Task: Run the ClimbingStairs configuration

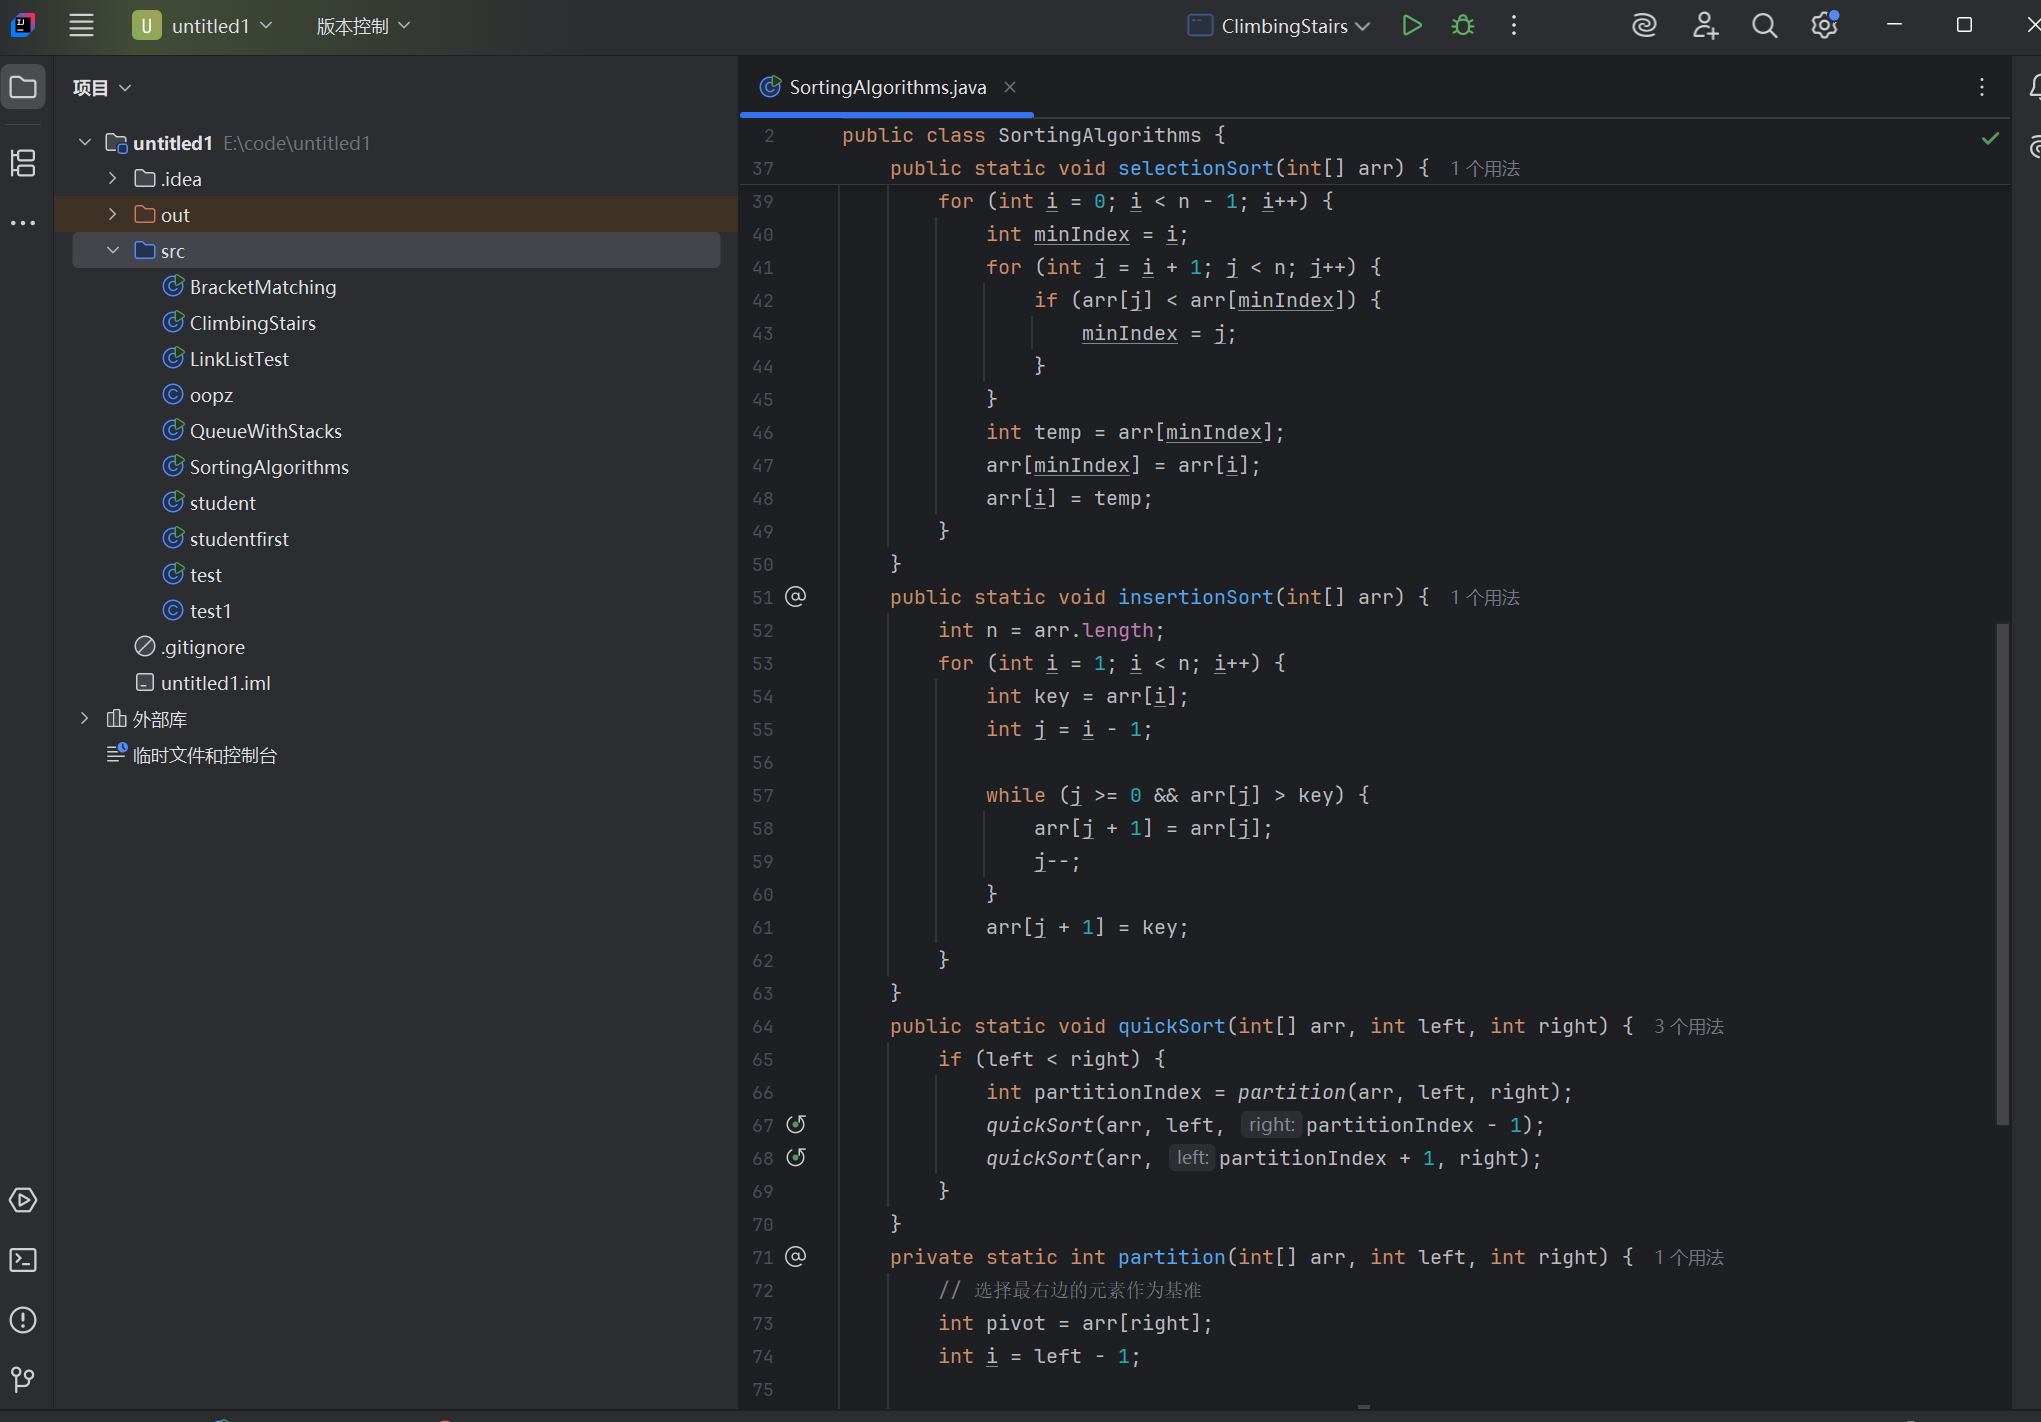Action: (x=1411, y=26)
